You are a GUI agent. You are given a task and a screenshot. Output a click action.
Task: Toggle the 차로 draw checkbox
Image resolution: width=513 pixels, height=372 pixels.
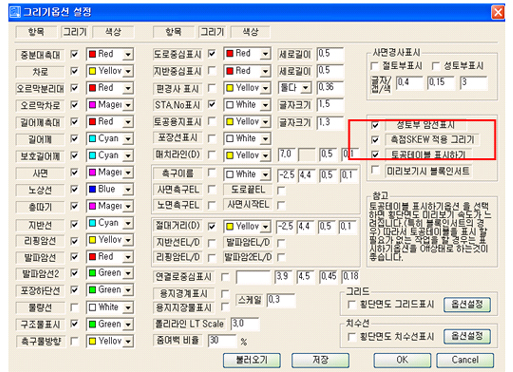75,71
